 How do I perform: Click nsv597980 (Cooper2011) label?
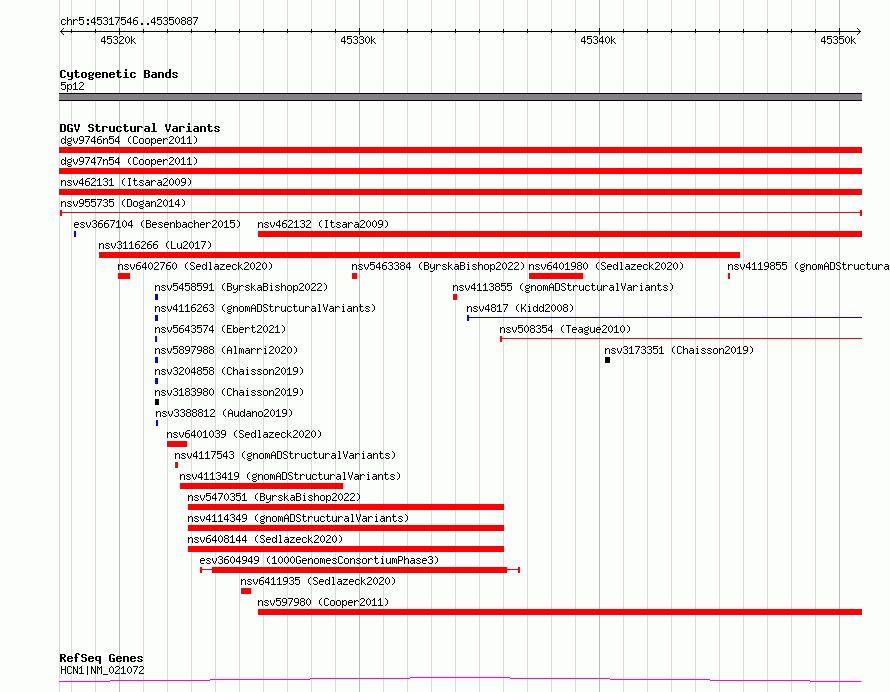(323, 602)
